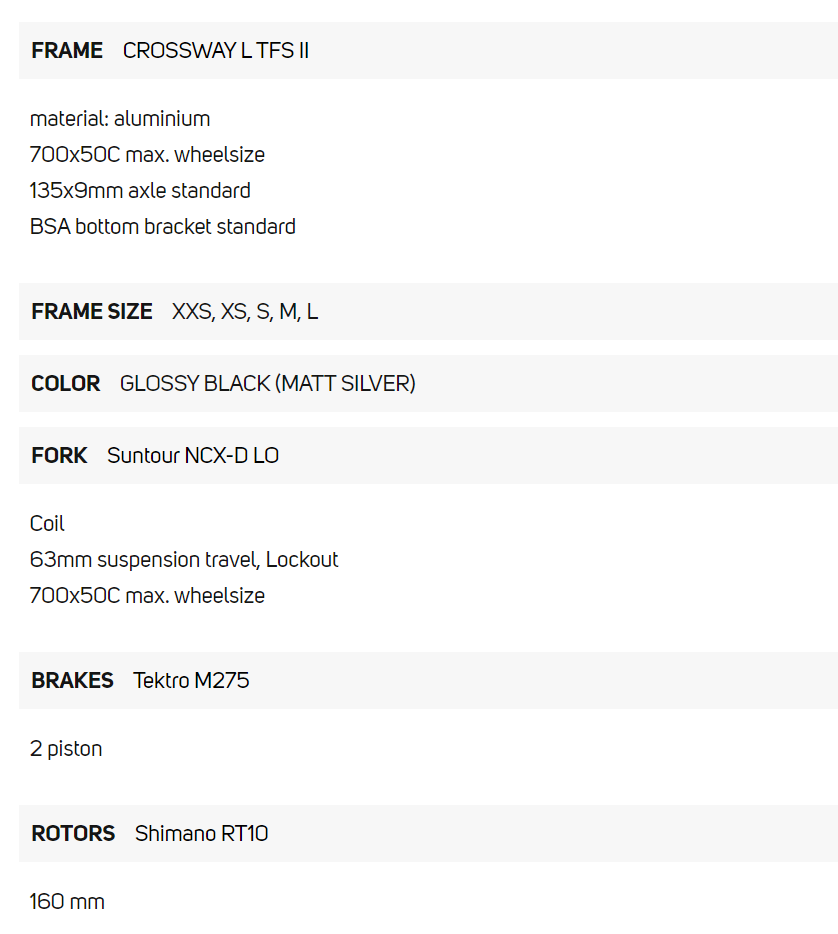Click the FRAME section header label

coord(67,51)
